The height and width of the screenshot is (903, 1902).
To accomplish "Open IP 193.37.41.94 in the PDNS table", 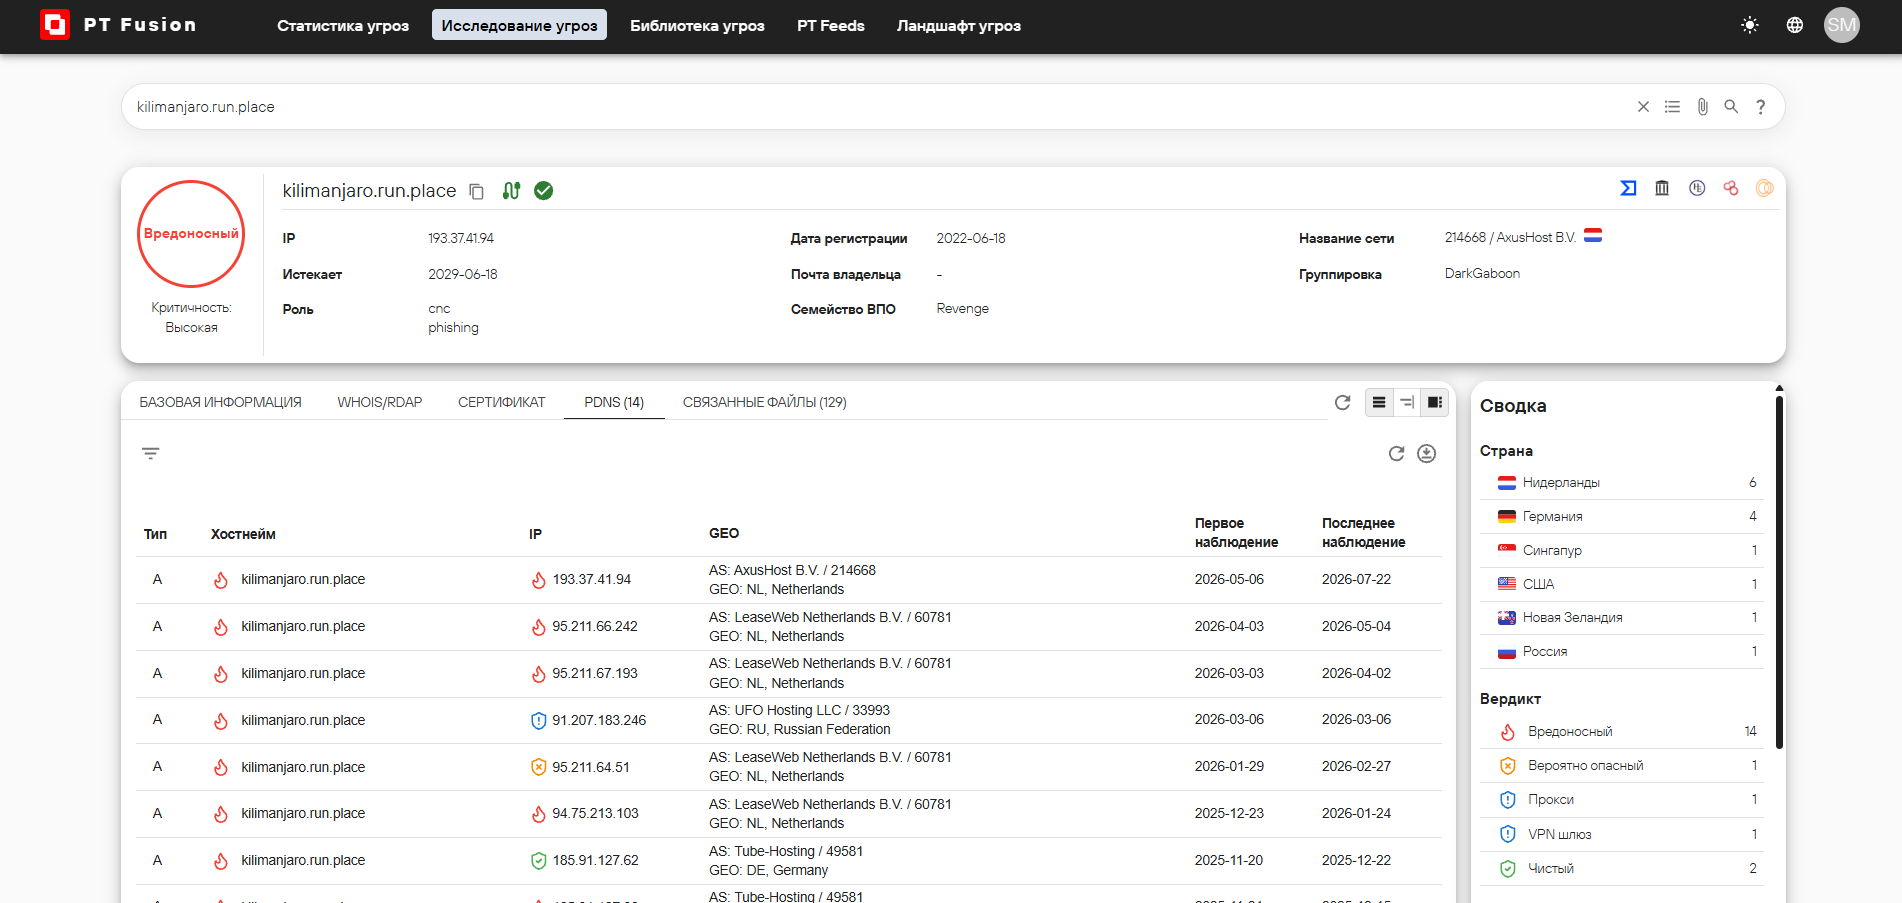I will click(592, 580).
